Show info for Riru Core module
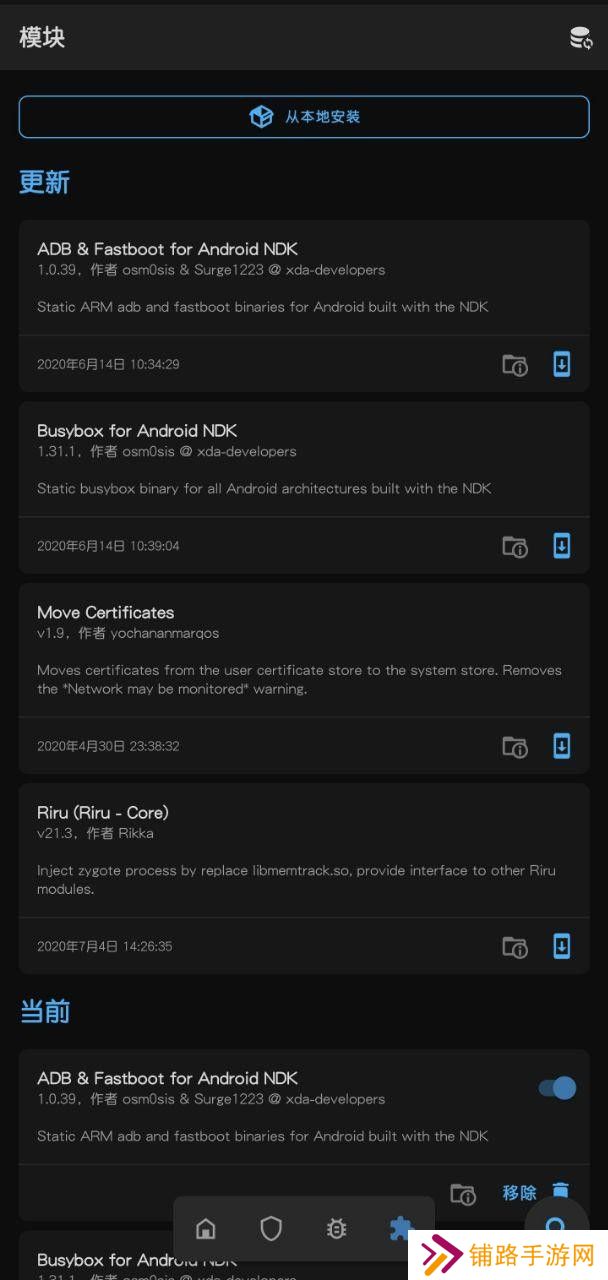This screenshot has width=608, height=1280. [514, 947]
